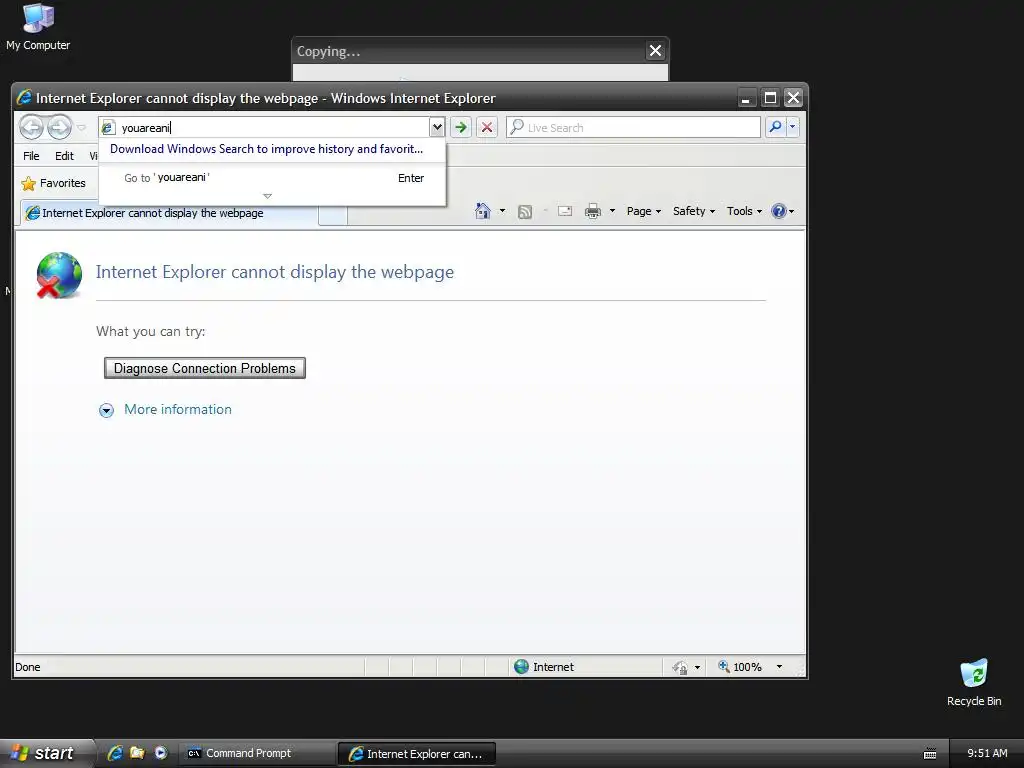Maximize the Internet Explorer window

pos(770,98)
